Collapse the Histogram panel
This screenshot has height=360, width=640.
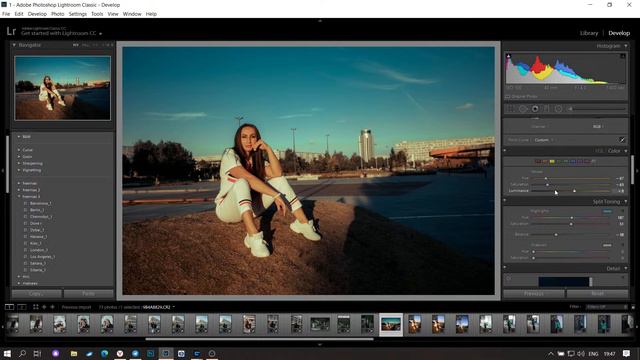point(626,46)
